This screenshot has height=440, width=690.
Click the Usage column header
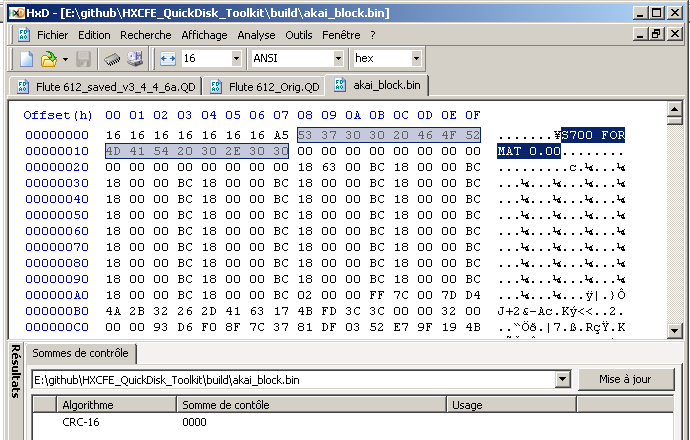pos(511,405)
